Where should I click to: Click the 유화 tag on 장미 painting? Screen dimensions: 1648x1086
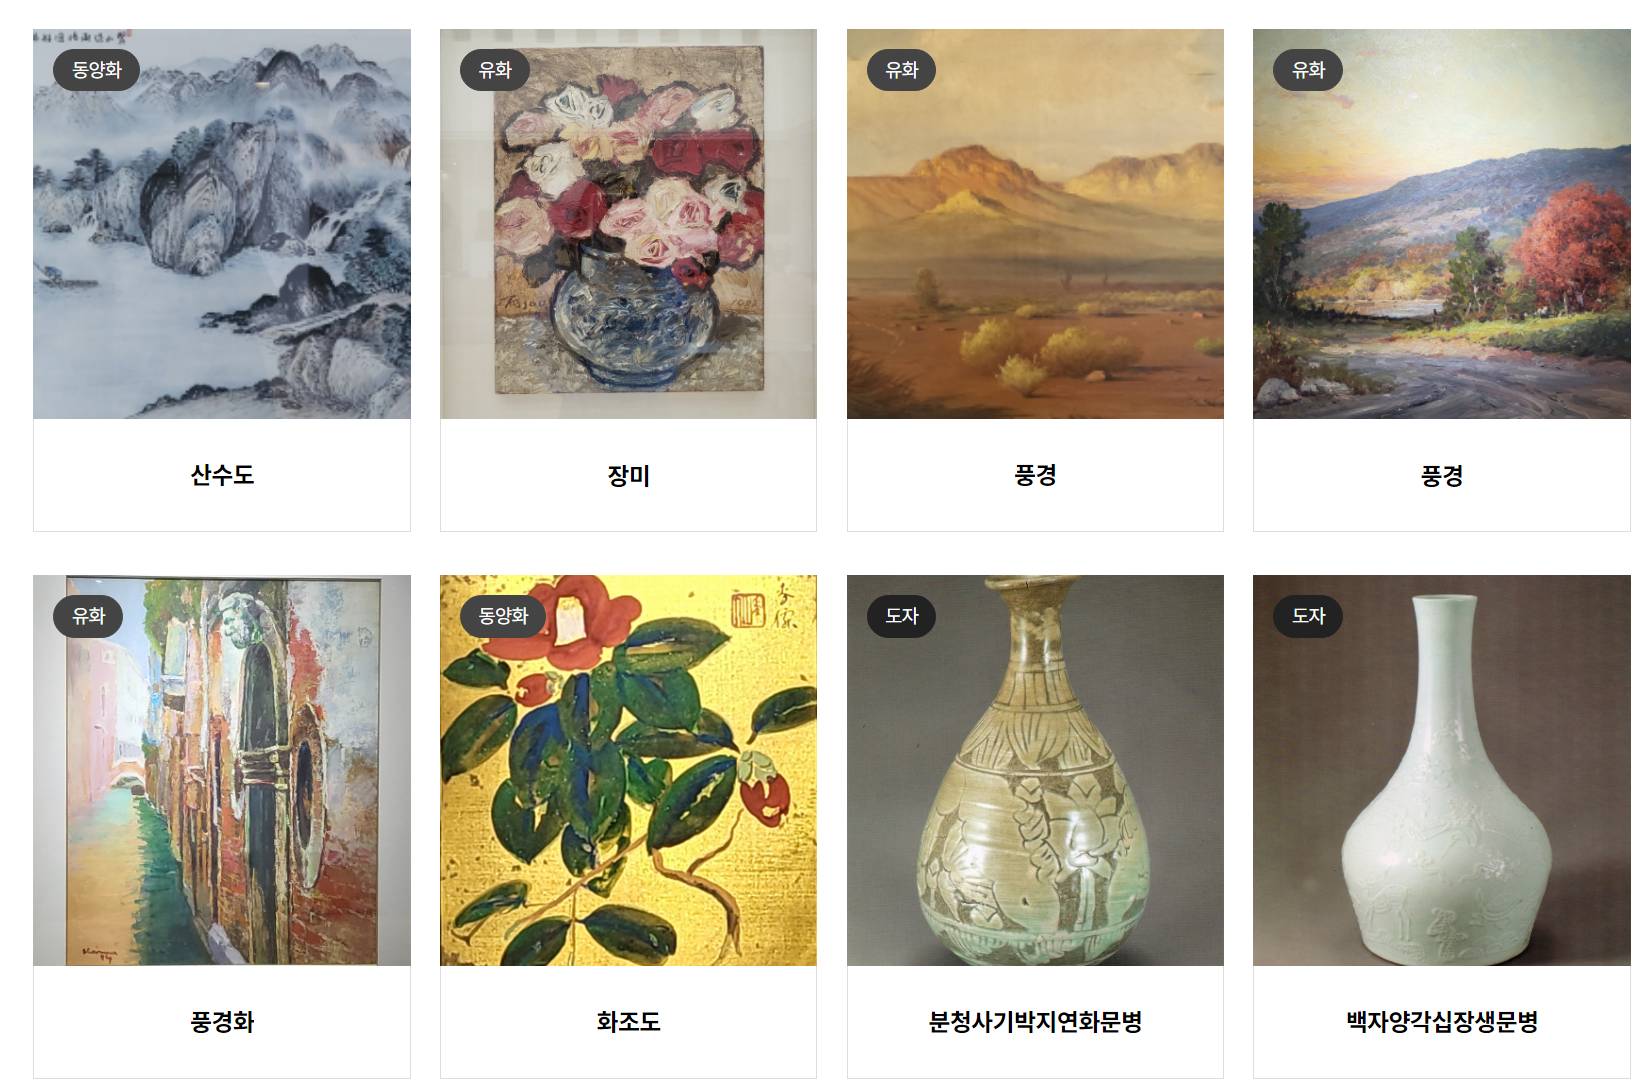pyautogui.click(x=495, y=70)
